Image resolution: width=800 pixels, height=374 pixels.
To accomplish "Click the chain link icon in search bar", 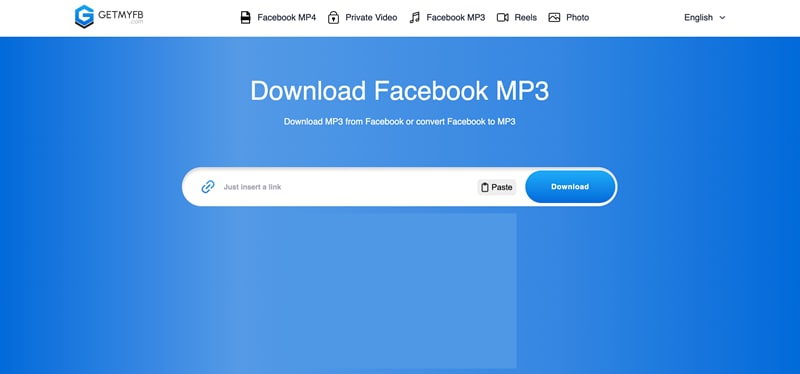I will (208, 187).
